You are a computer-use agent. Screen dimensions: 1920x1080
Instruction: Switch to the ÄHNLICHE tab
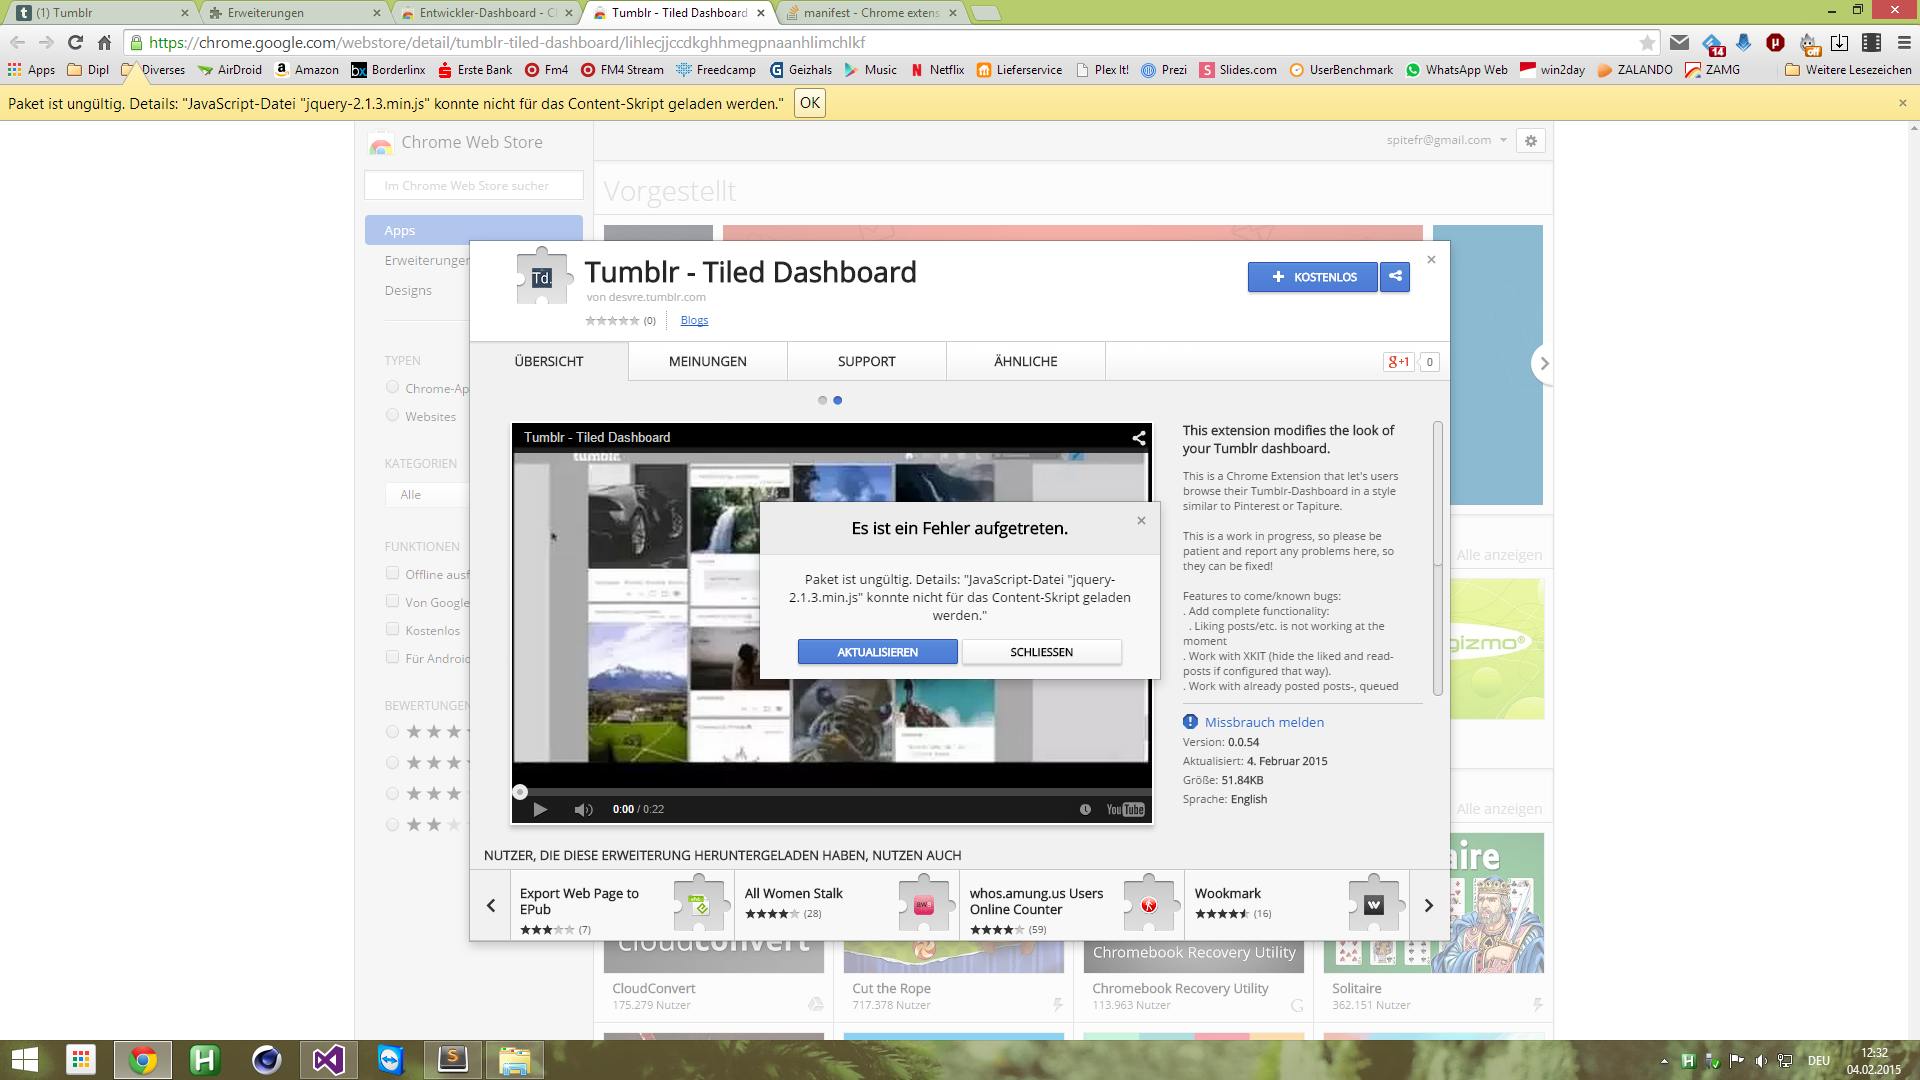(x=1026, y=362)
